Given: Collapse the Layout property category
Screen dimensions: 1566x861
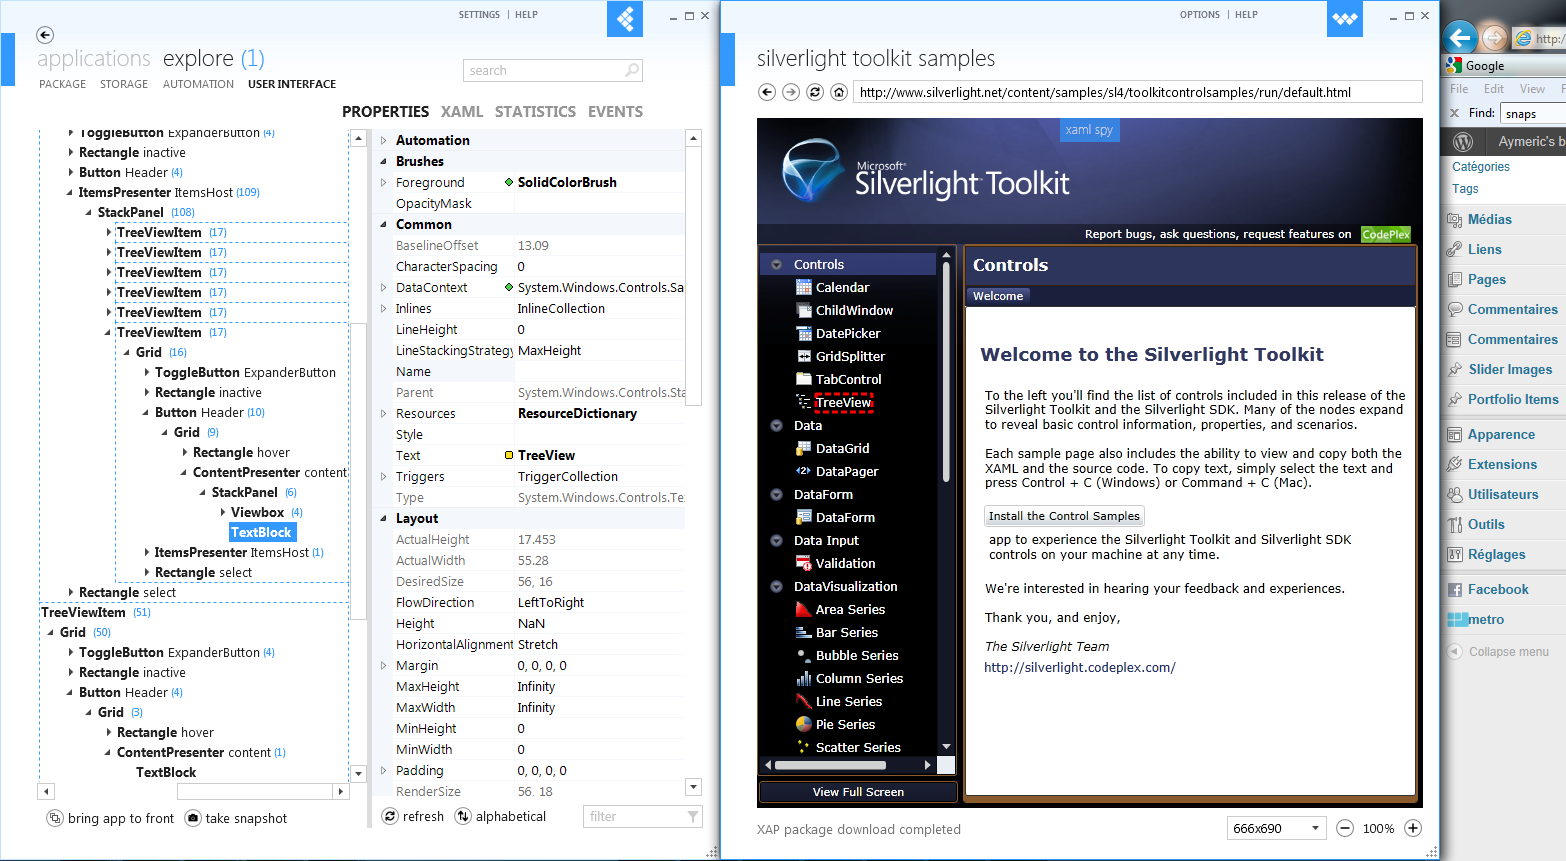Looking at the screenshot, I should click(383, 518).
